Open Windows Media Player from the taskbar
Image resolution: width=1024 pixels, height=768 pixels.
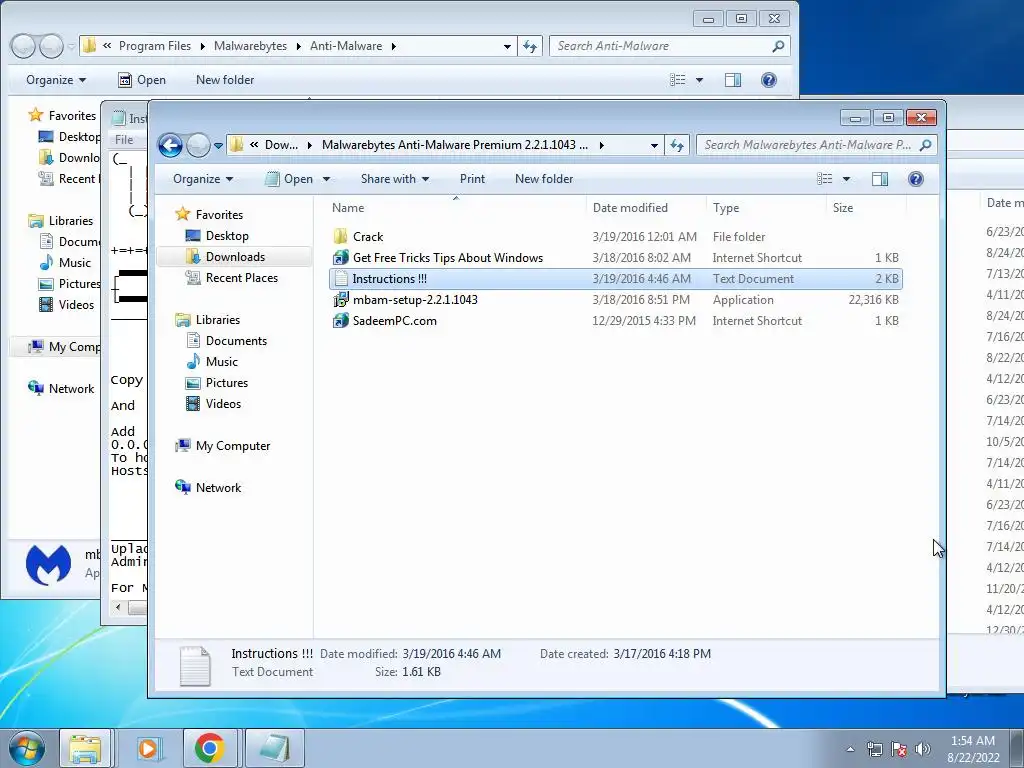pyautogui.click(x=148, y=748)
